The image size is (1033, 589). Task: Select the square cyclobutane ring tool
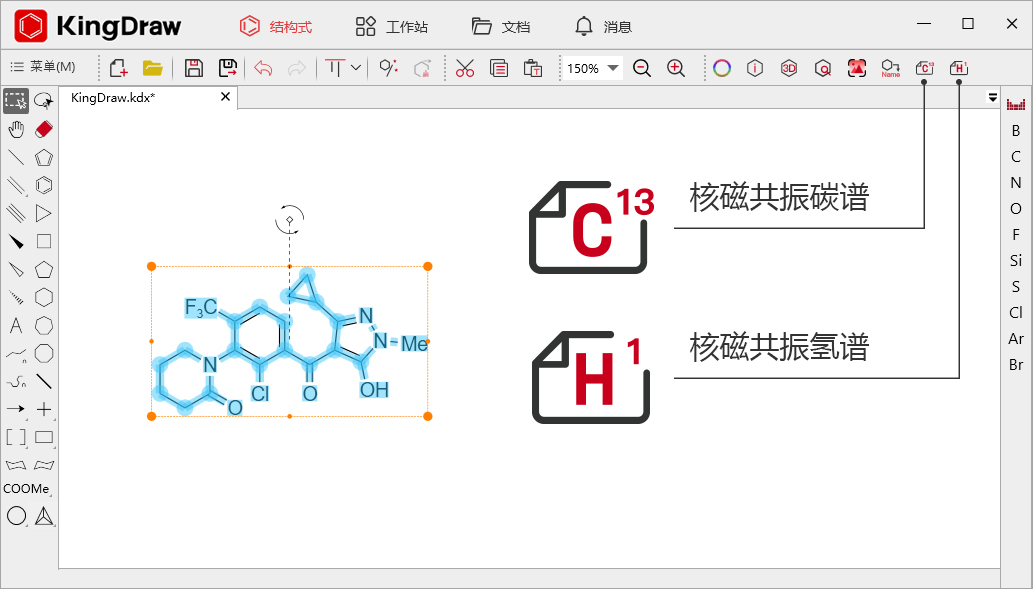(43, 242)
